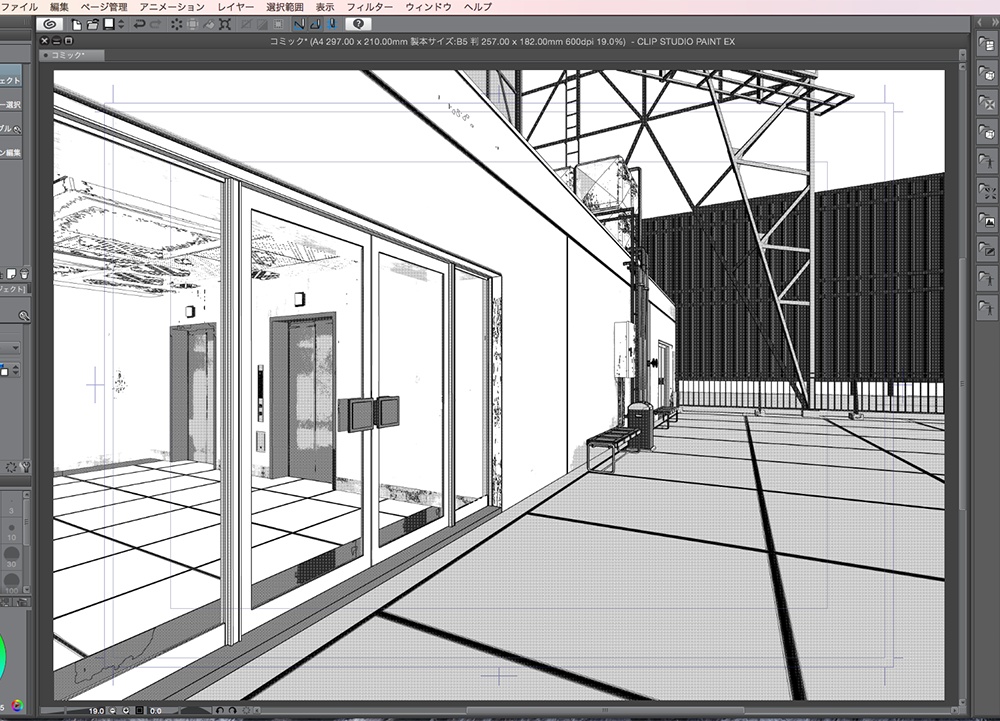Open the 表示 menu
The width and height of the screenshot is (1000, 721).
coord(325,7)
